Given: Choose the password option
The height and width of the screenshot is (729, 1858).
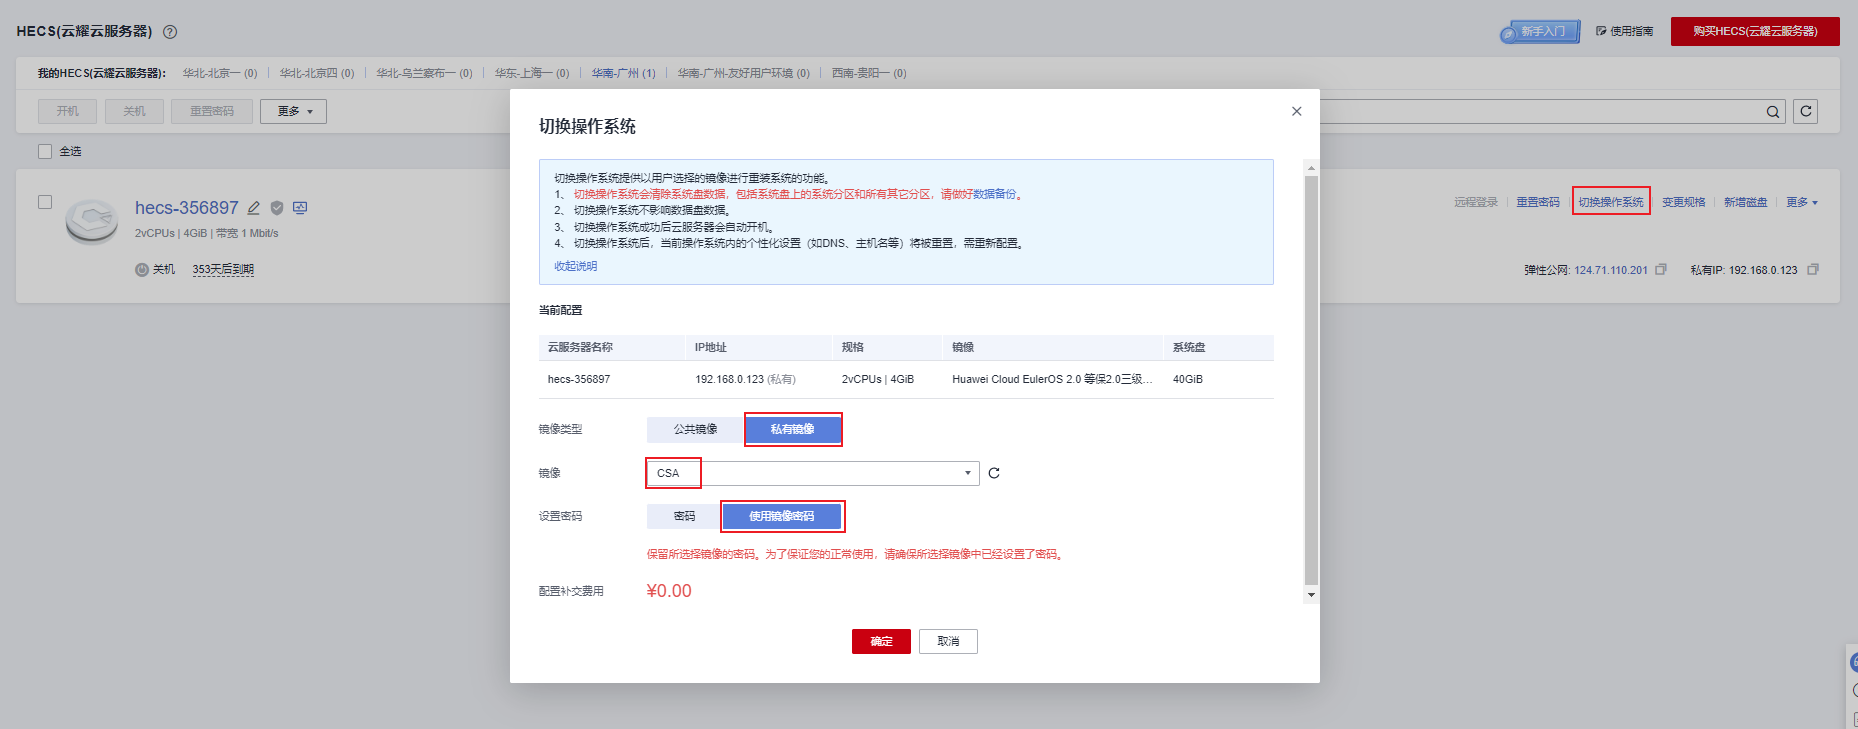Looking at the screenshot, I should pyautogui.click(x=684, y=516).
